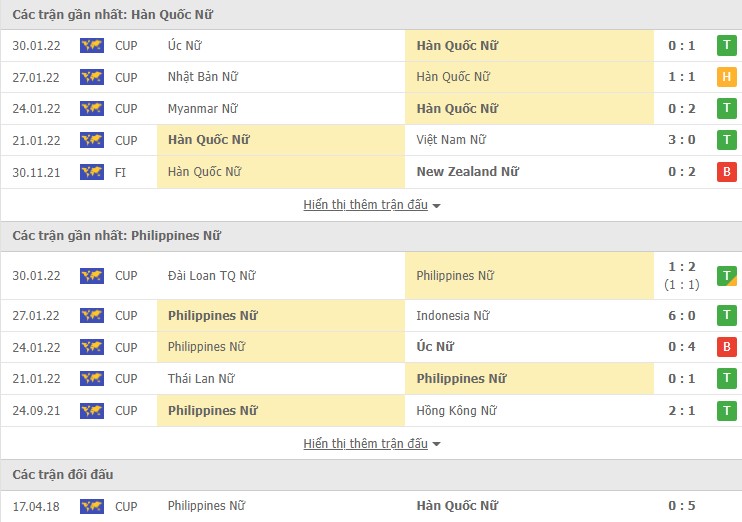
Task: Click the green T result badge for Myanmar Nữ match
Action: [726, 108]
